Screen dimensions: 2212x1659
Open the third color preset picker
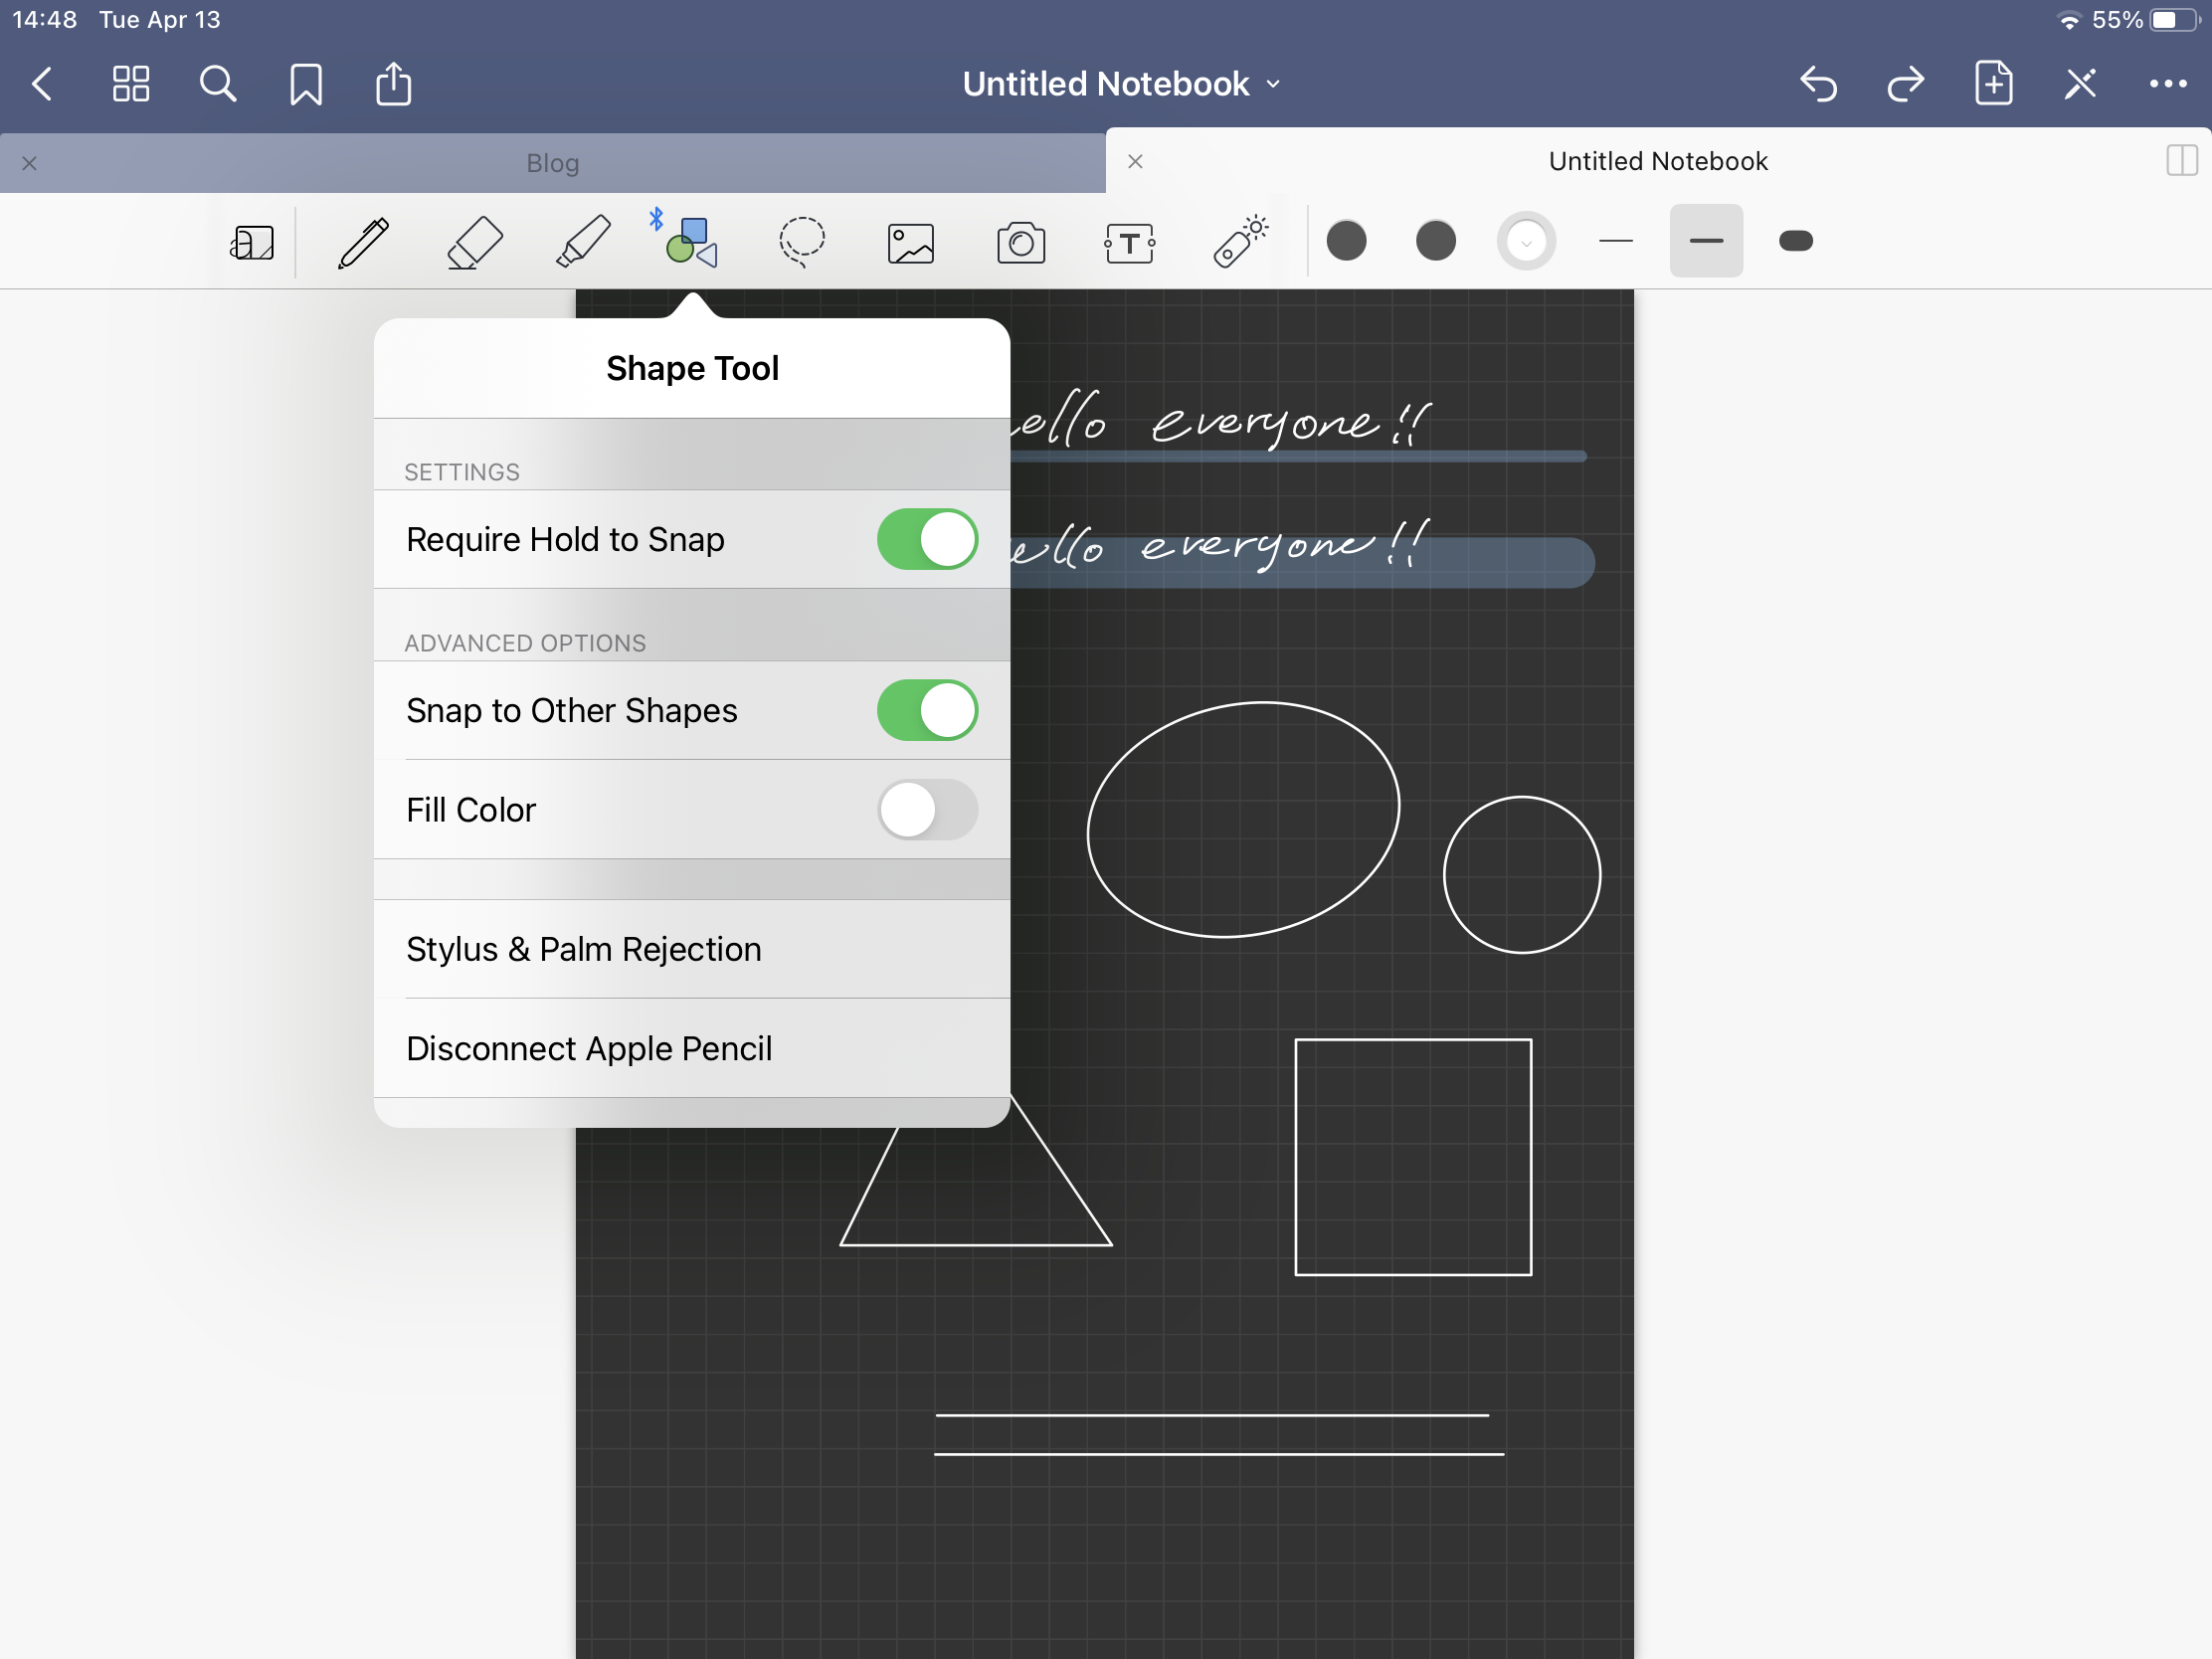point(1525,241)
